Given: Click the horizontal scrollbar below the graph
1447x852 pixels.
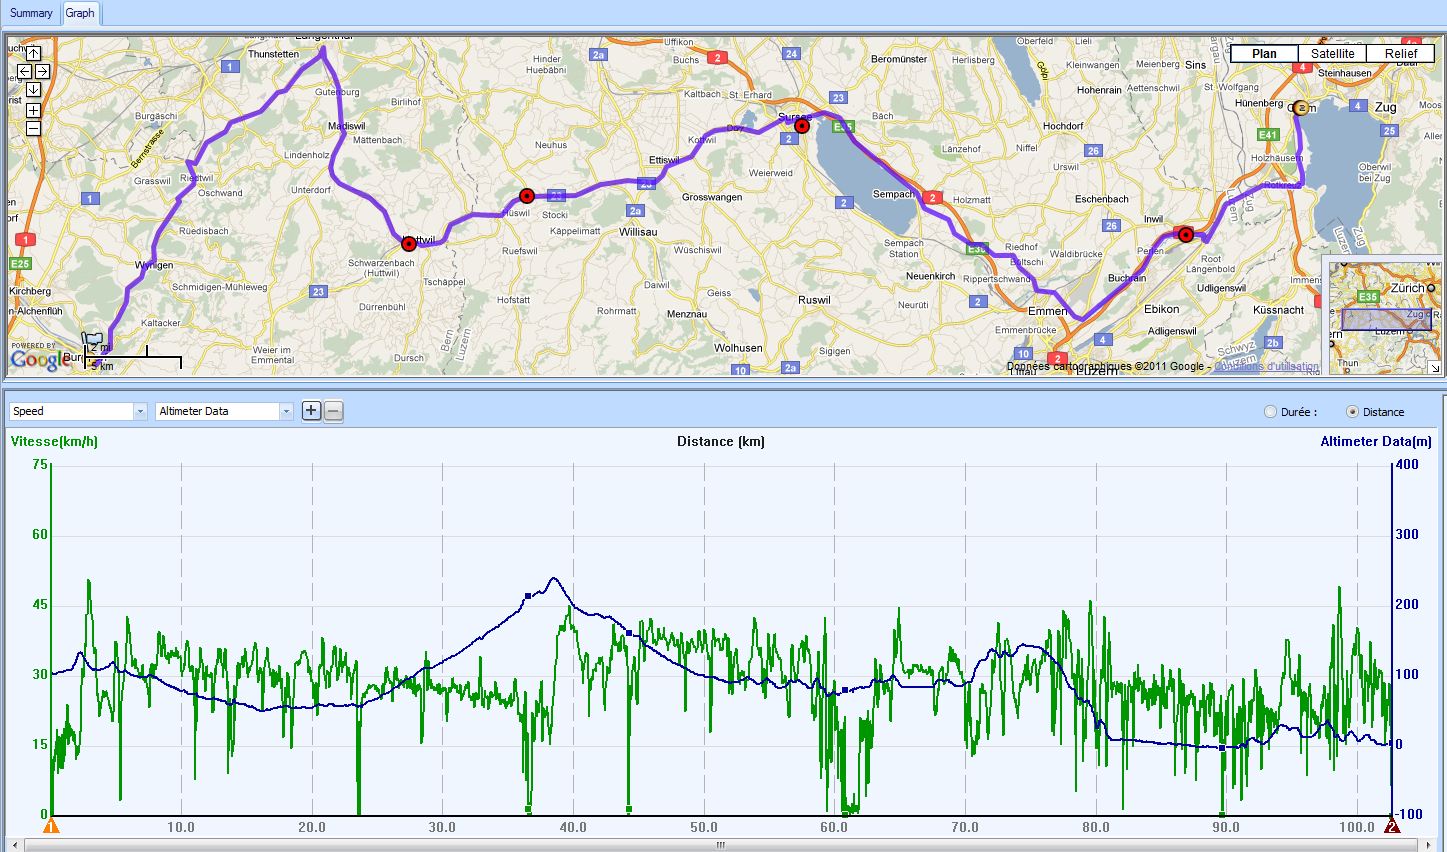Looking at the screenshot, I should pyautogui.click(x=720, y=845).
